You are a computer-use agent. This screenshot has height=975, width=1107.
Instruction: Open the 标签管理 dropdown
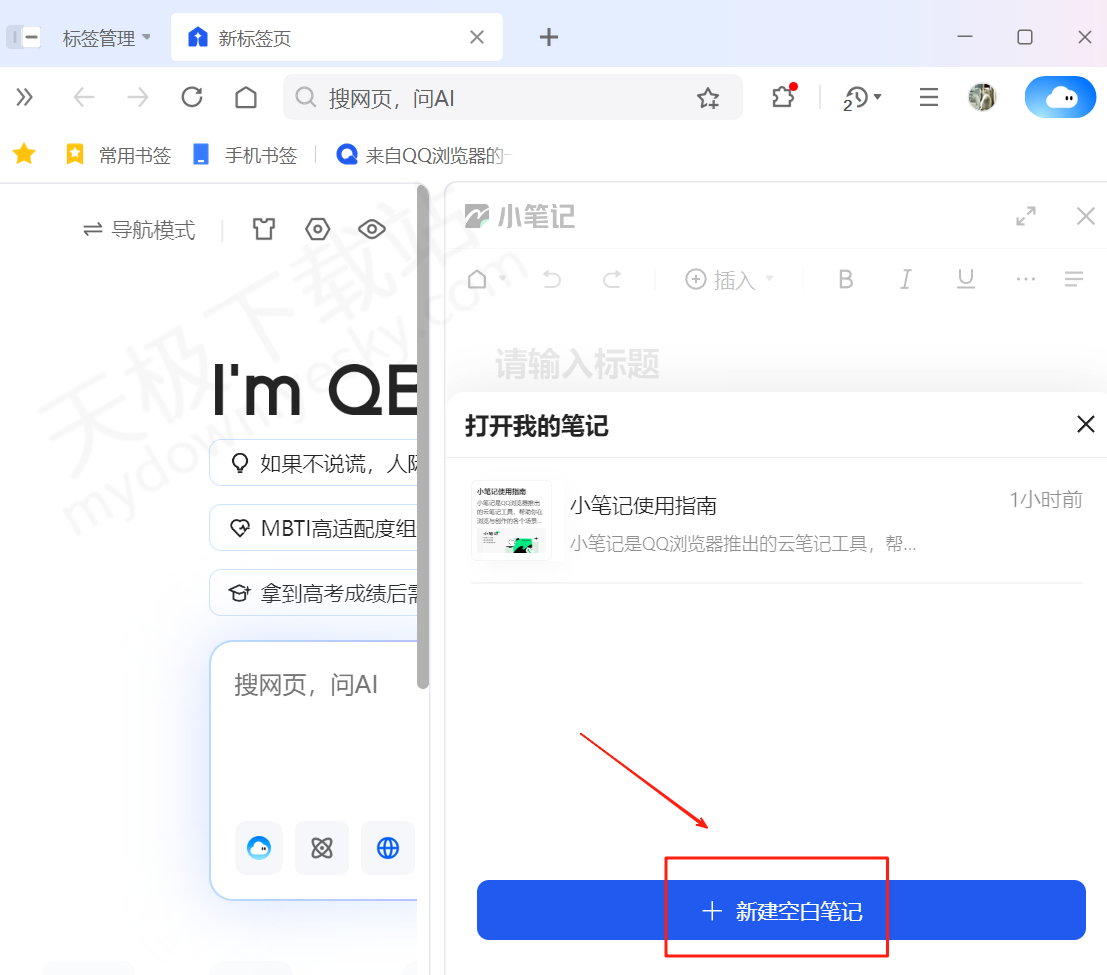pyautogui.click(x=107, y=37)
